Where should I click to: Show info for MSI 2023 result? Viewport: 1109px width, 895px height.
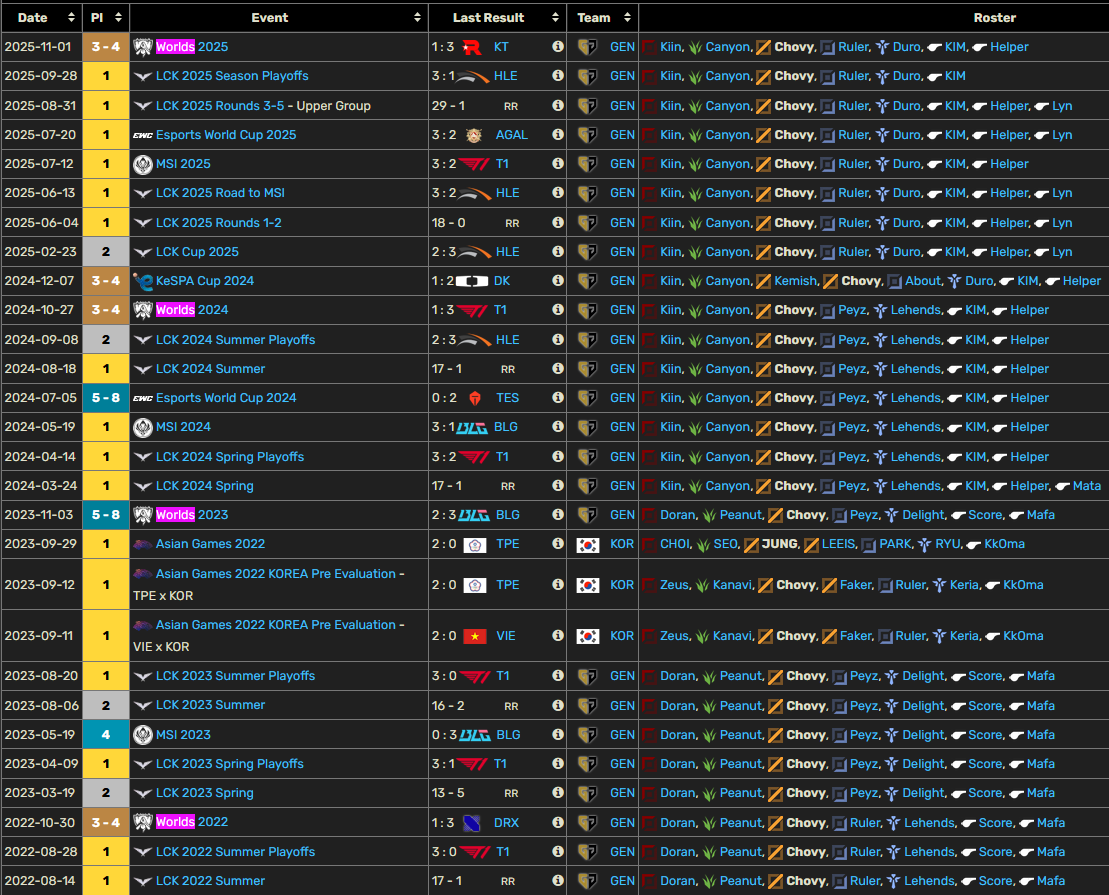(x=558, y=735)
